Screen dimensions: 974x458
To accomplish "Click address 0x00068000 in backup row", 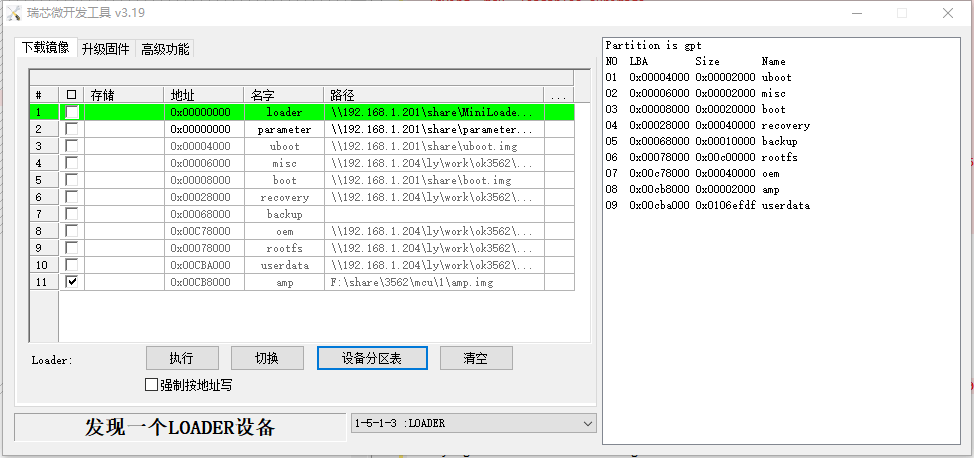I will pos(204,214).
